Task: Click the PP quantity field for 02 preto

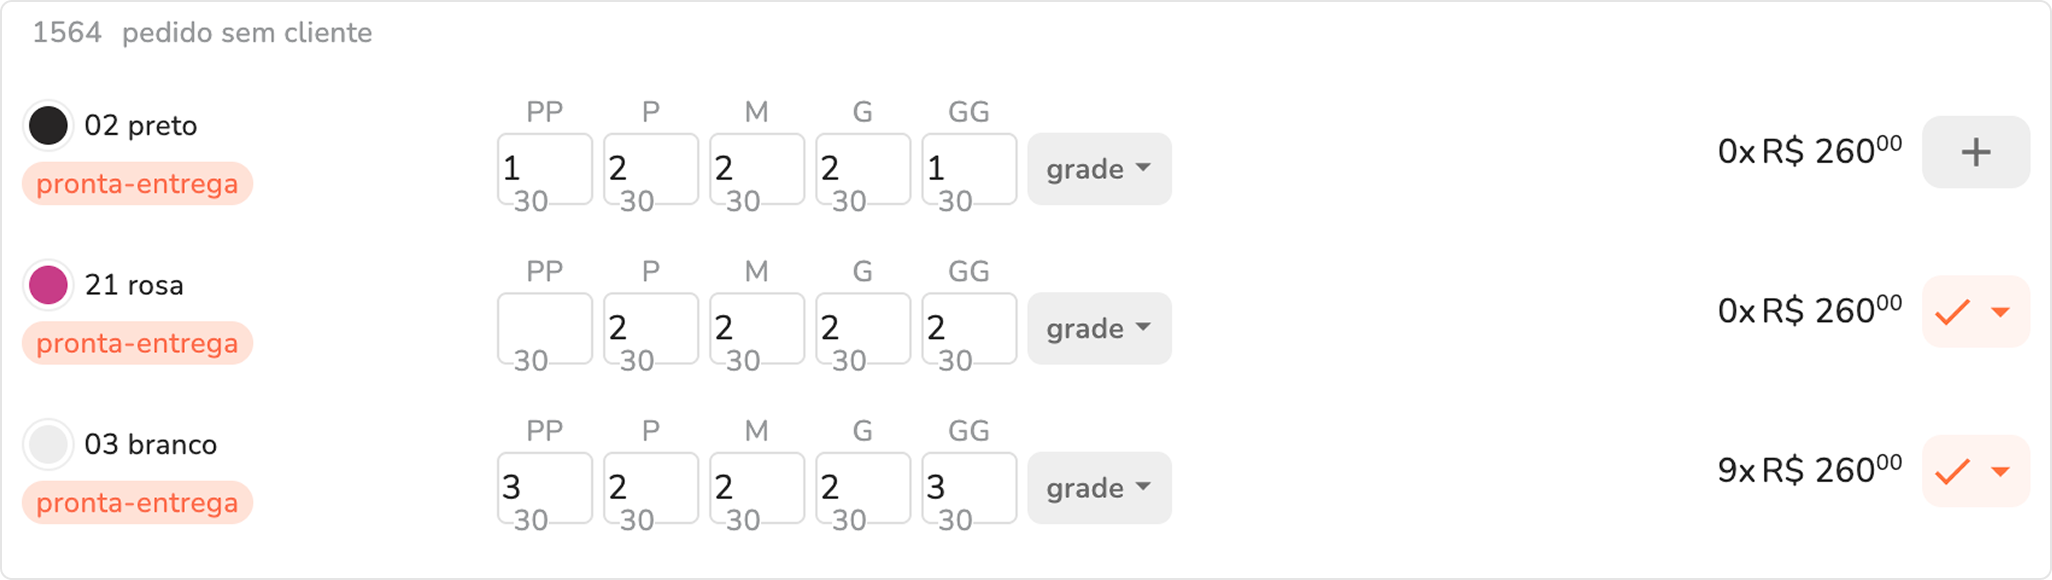Action: click(x=544, y=169)
